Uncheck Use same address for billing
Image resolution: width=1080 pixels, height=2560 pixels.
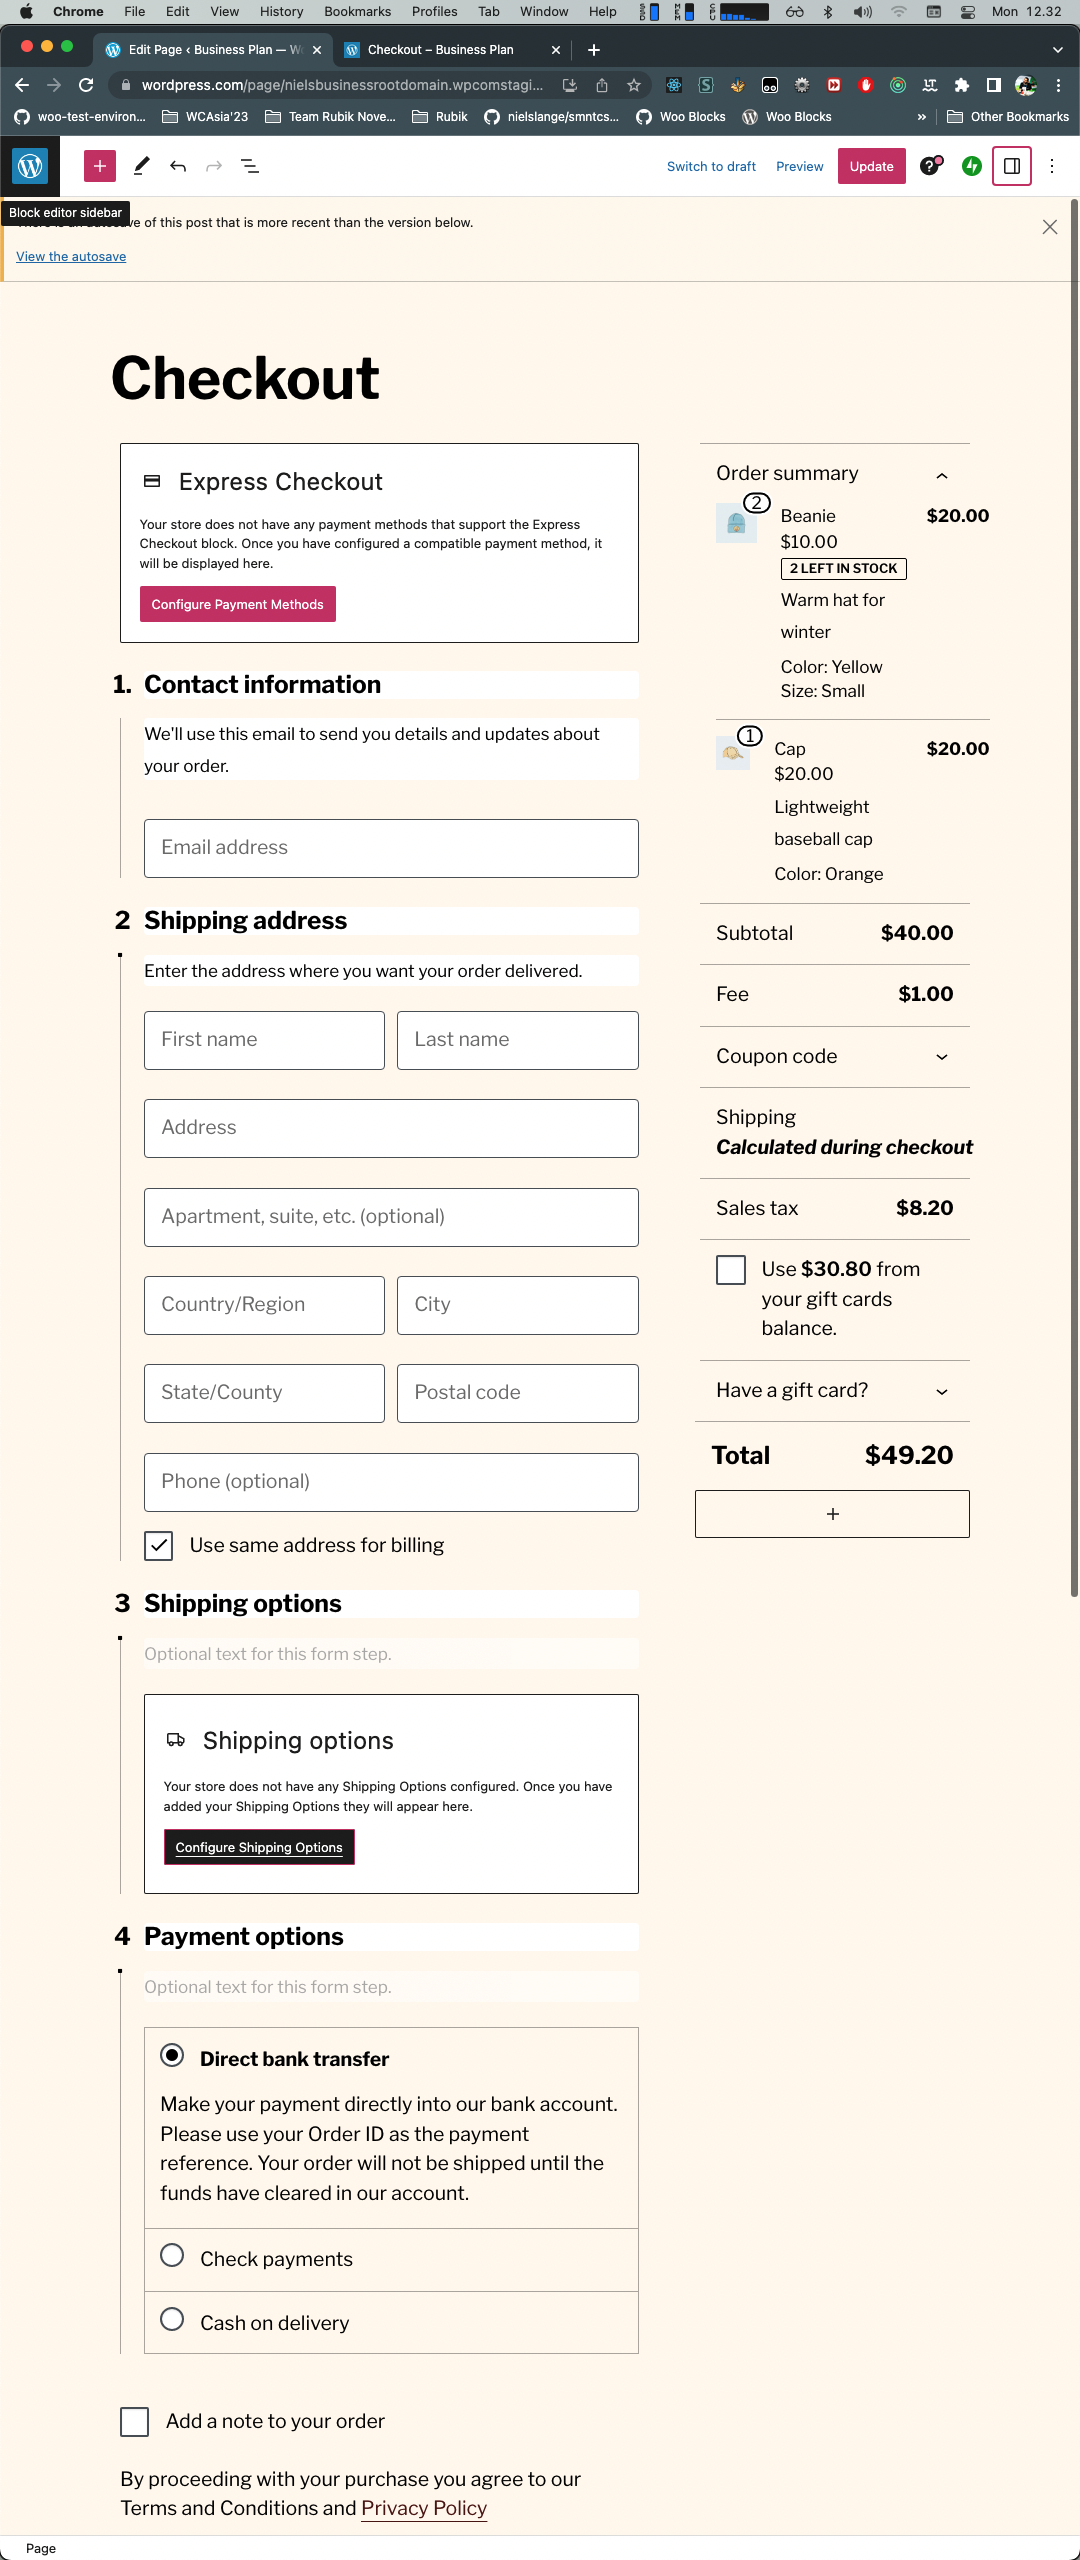158,1545
